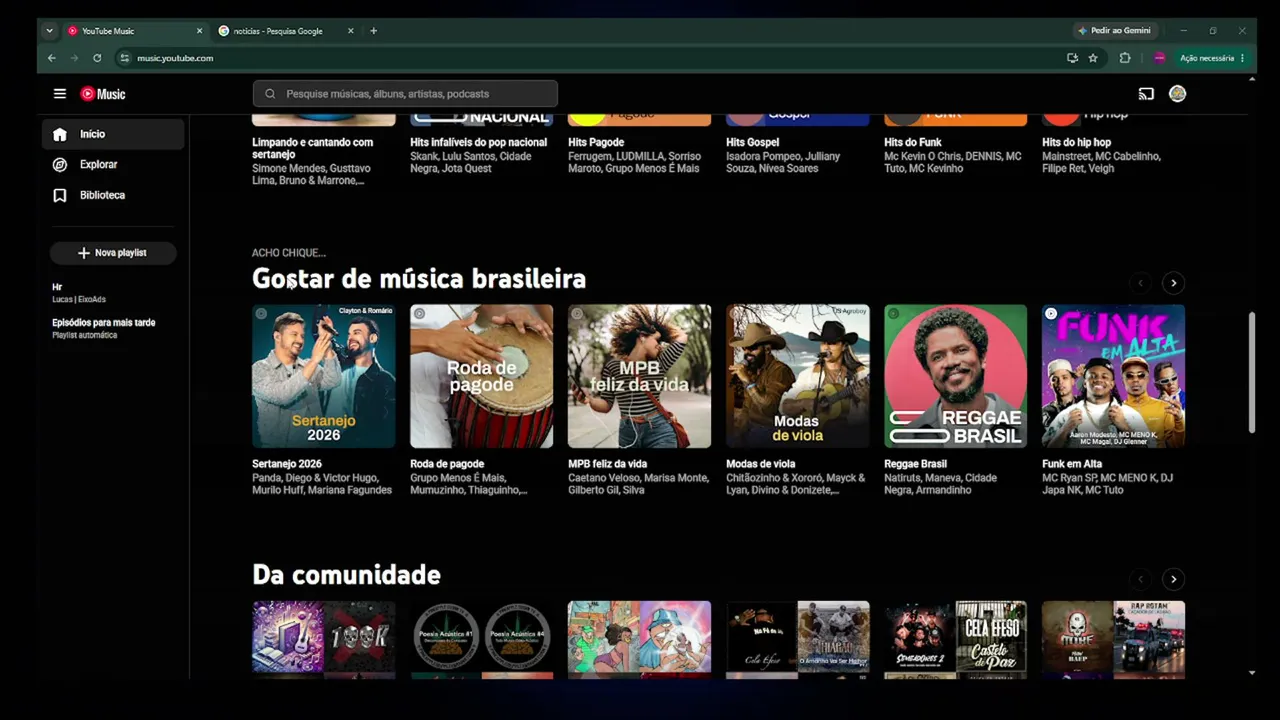Open the Hits Pagode title
The image size is (1280, 720).
(596, 143)
